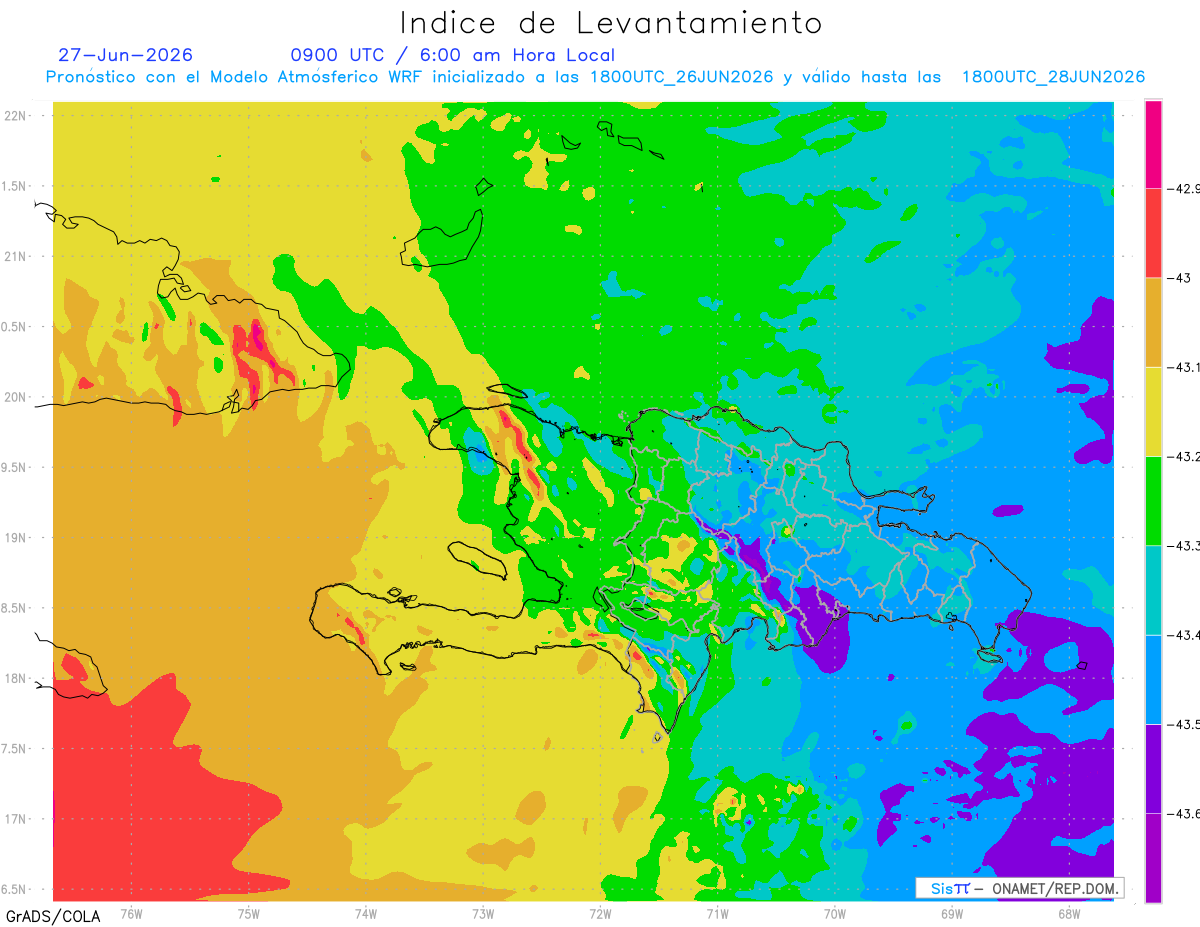Click the '74W' longitude label
1200x927 pixels.
pyautogui.click(x=366, y=913)
